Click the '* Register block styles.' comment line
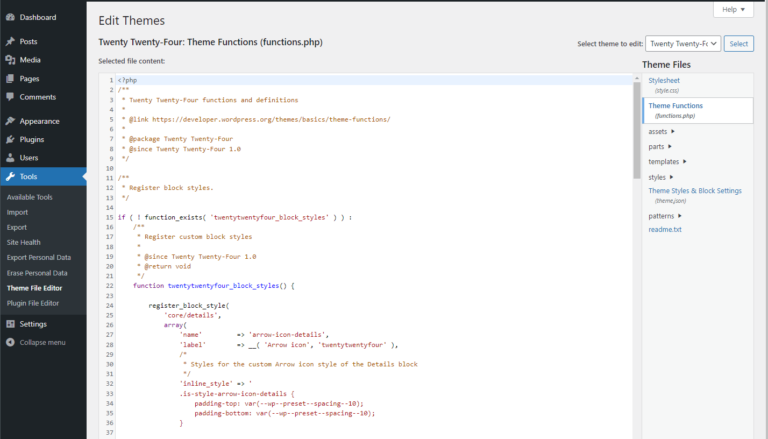Screen dimensions: 768x439 167,188
